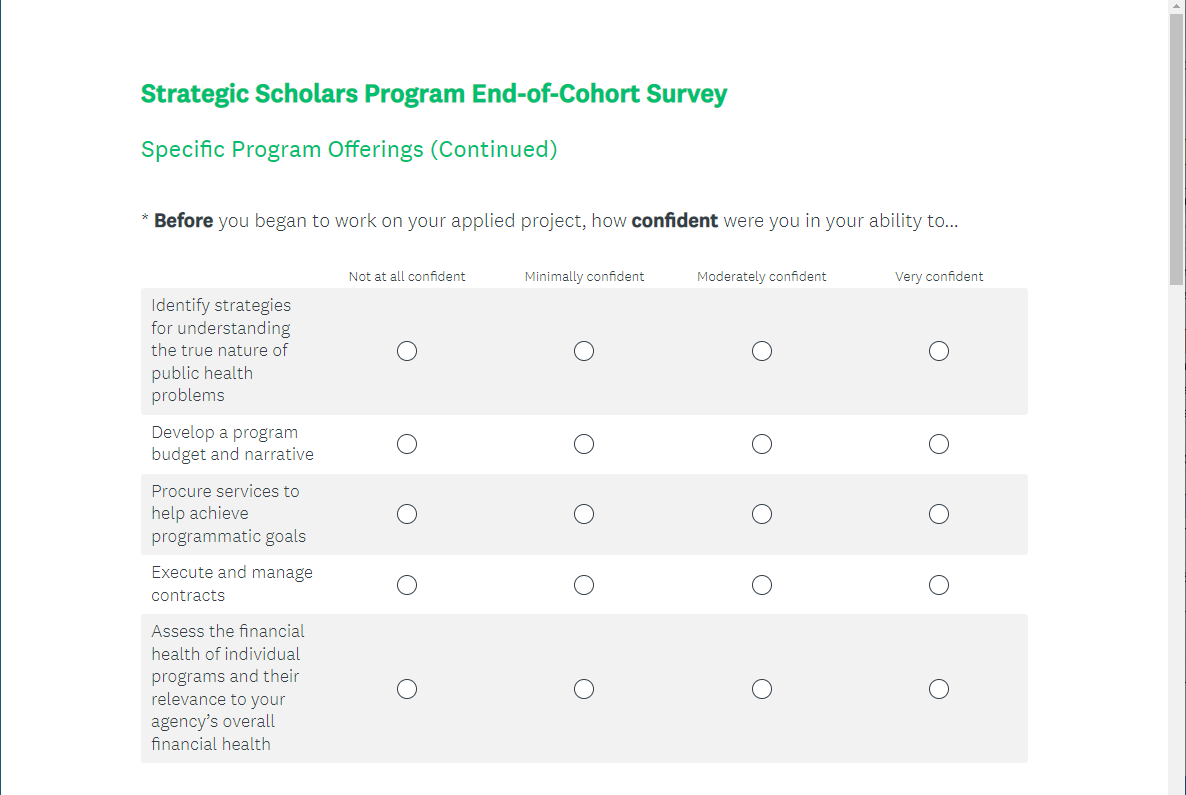1186x795 pixels.
Task: Choose 'Very confident' for Identify strategies row
Action: (939, 351)
